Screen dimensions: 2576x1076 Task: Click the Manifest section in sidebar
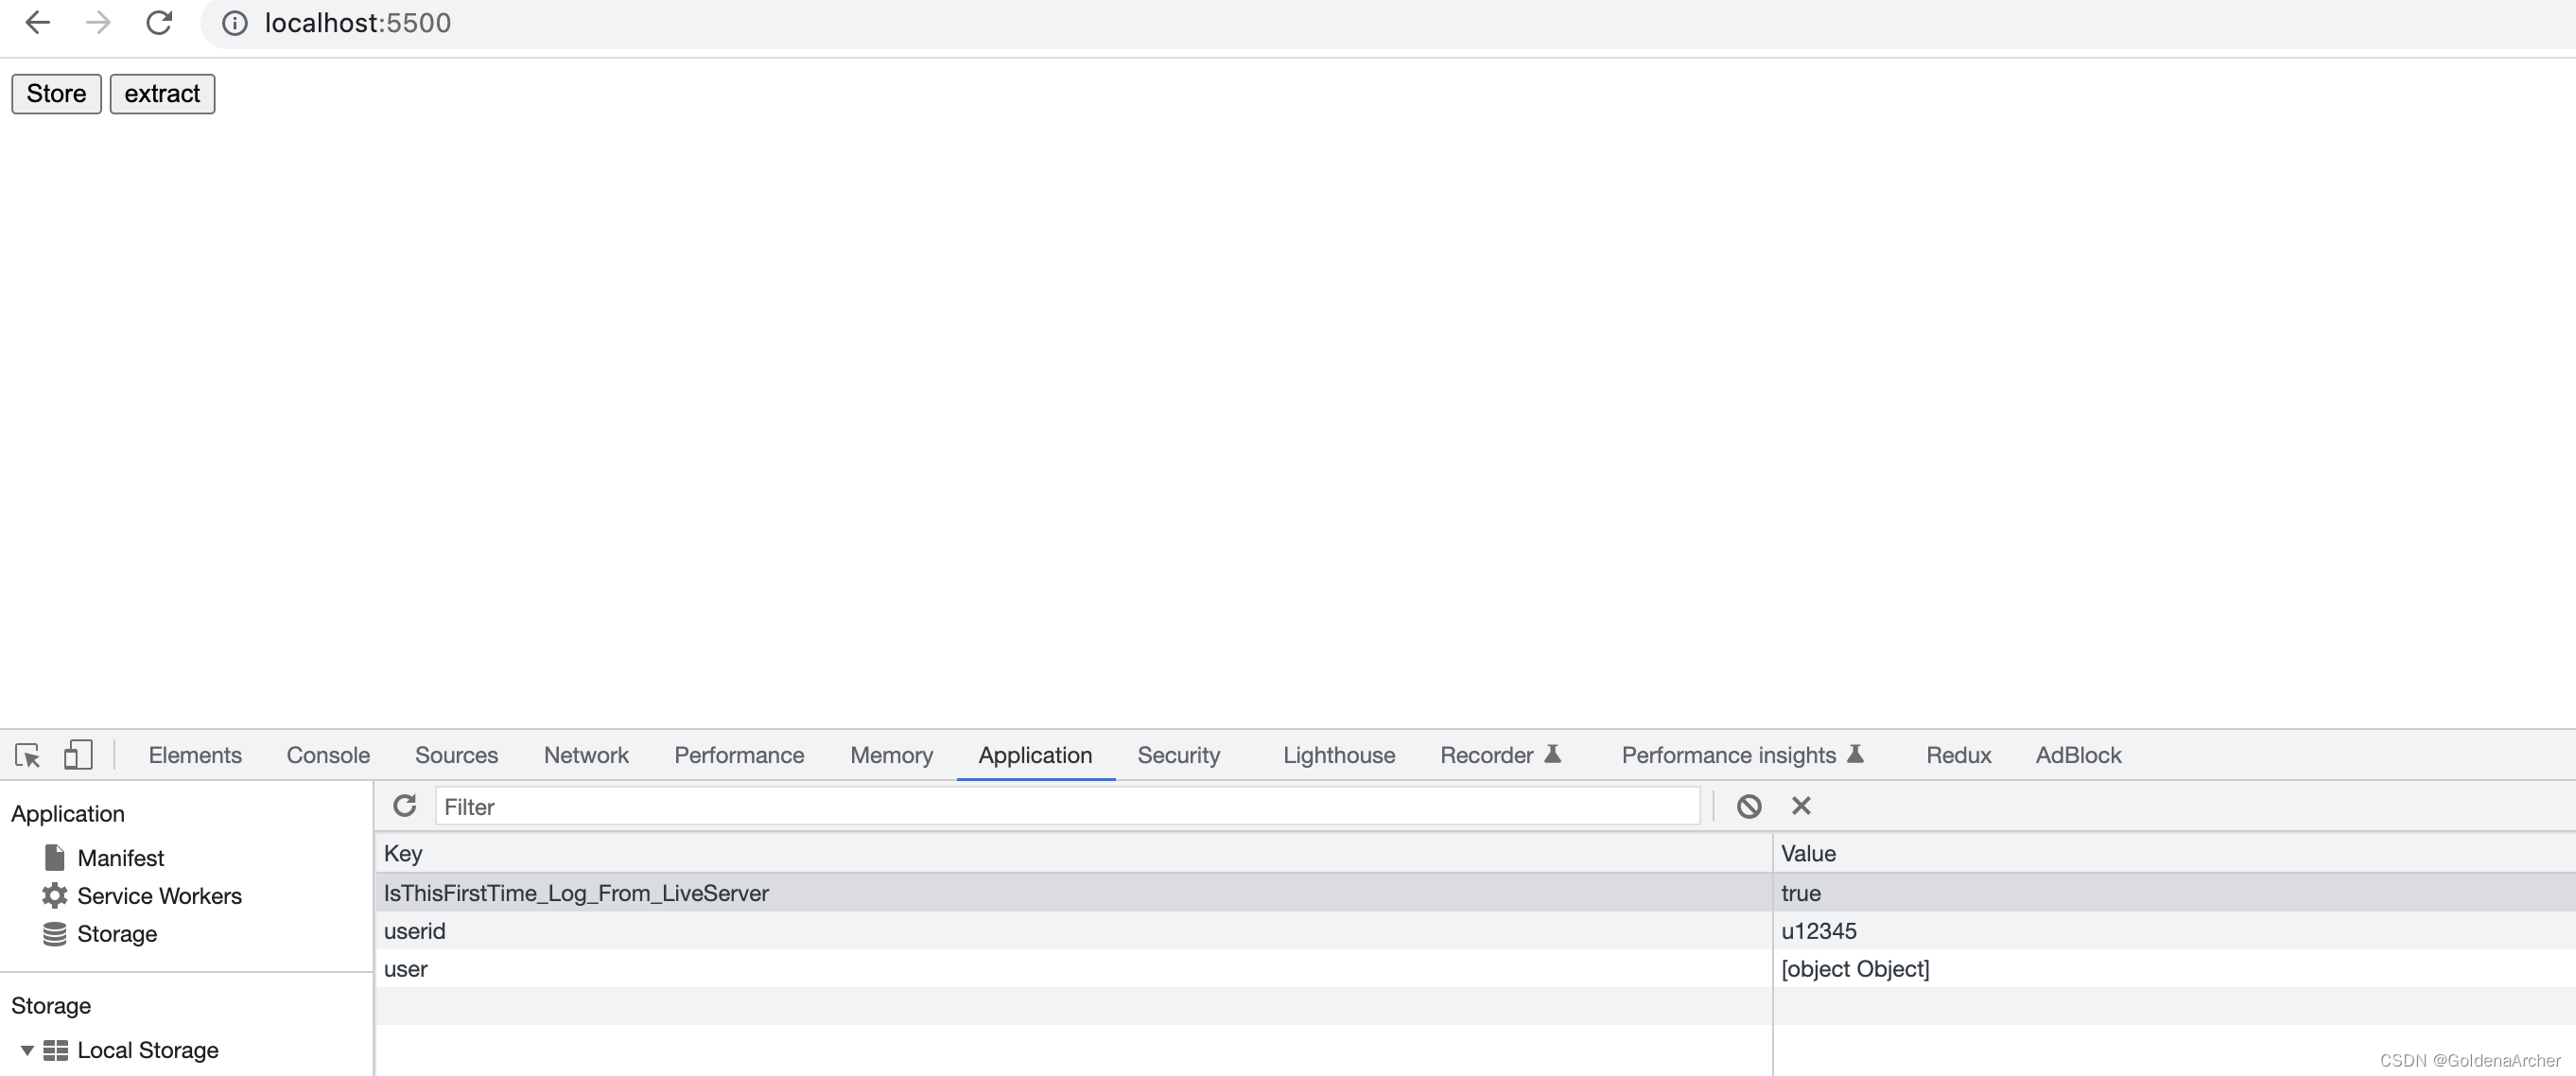click(120, 858)
